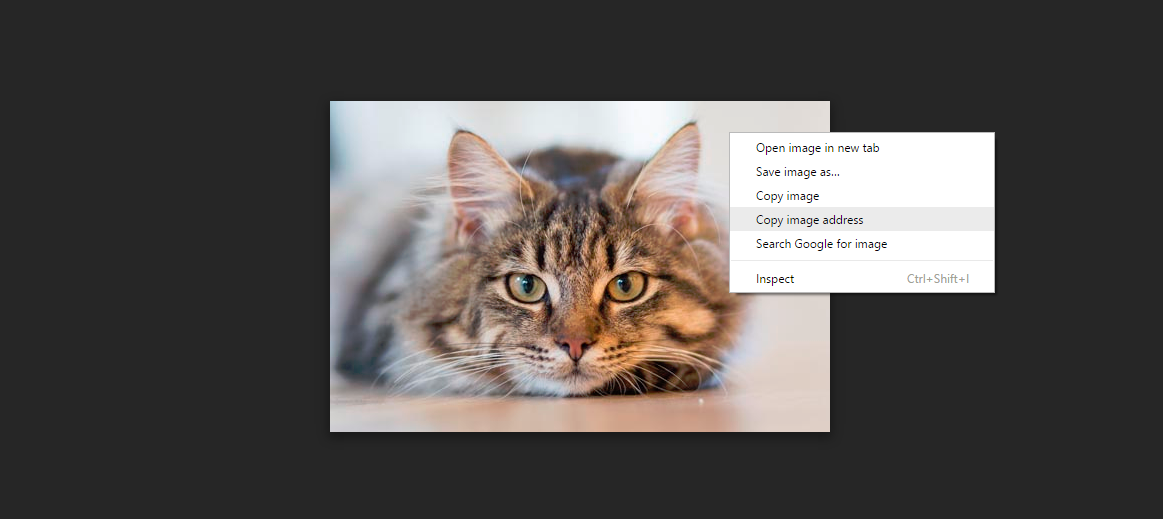Select "Save image as..." menu entry

[x=862, y=171]
